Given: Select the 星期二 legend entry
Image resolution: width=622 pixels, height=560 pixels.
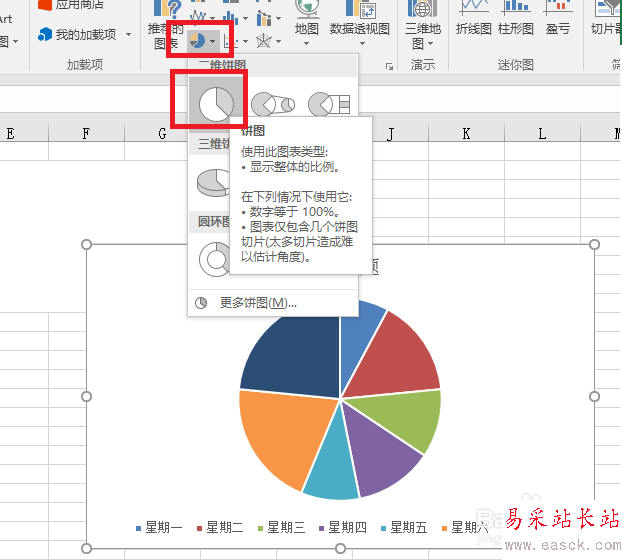Looking at the screenshot, I should pos(220,527).
